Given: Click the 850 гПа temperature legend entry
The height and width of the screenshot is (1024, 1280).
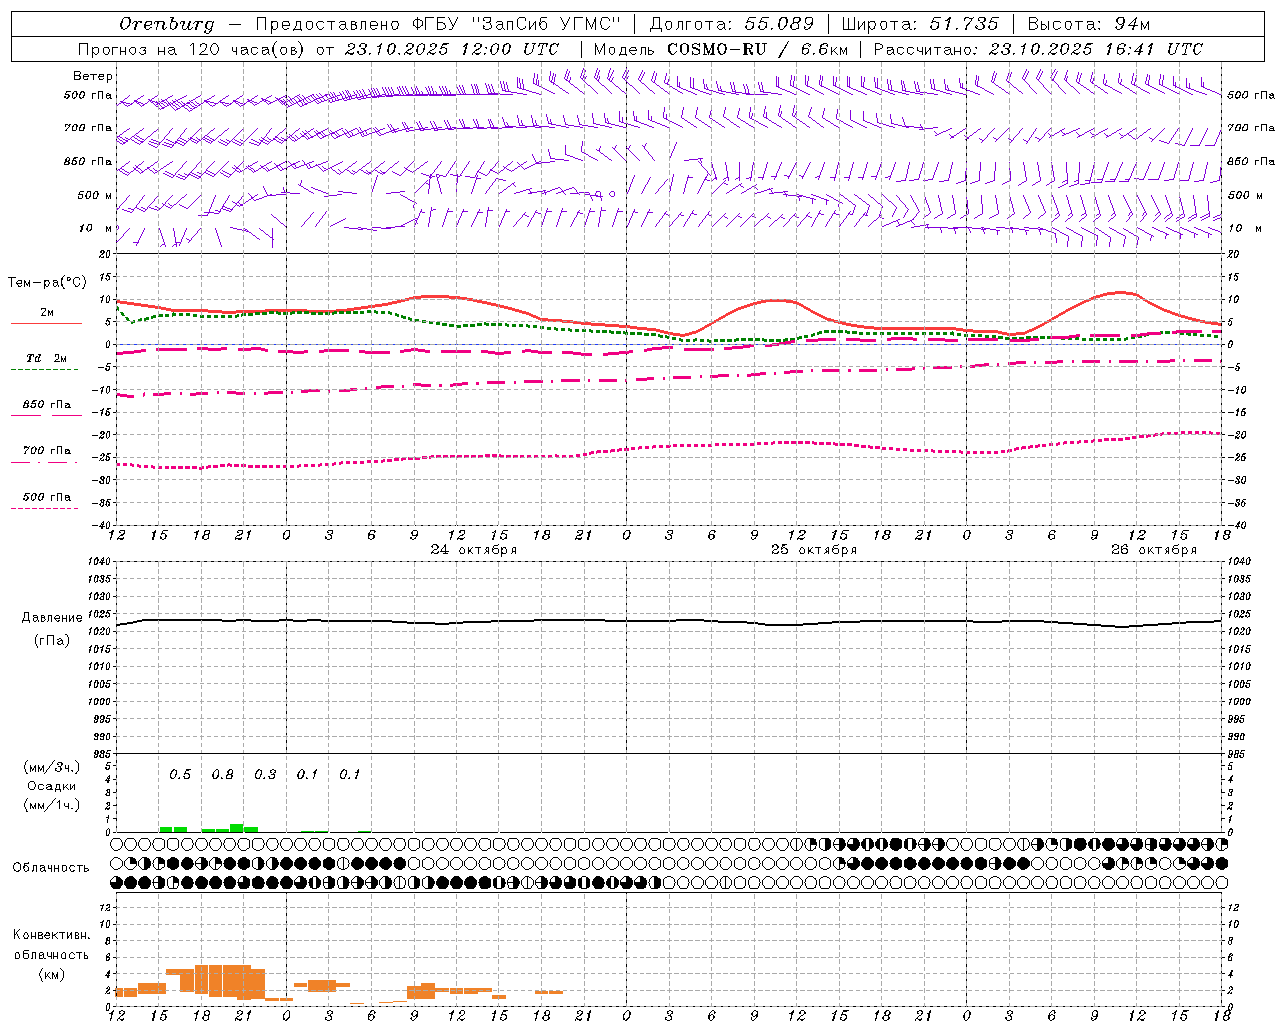Looking at the screenshot, I should click(47, 405).
